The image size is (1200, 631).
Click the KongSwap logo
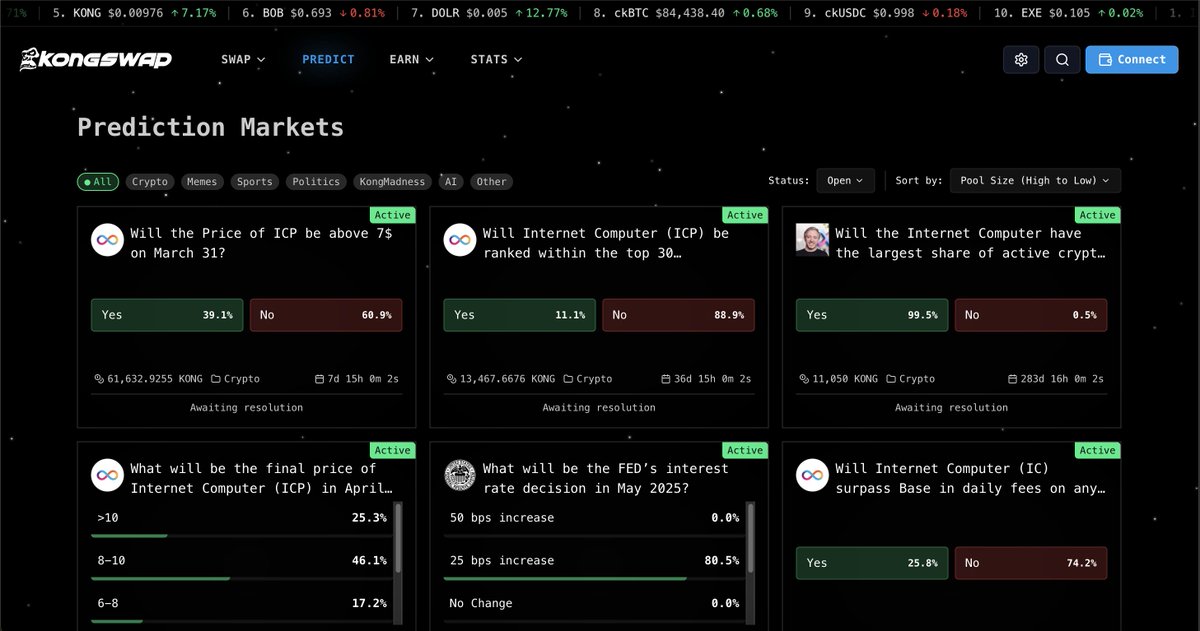coord(95,59)
